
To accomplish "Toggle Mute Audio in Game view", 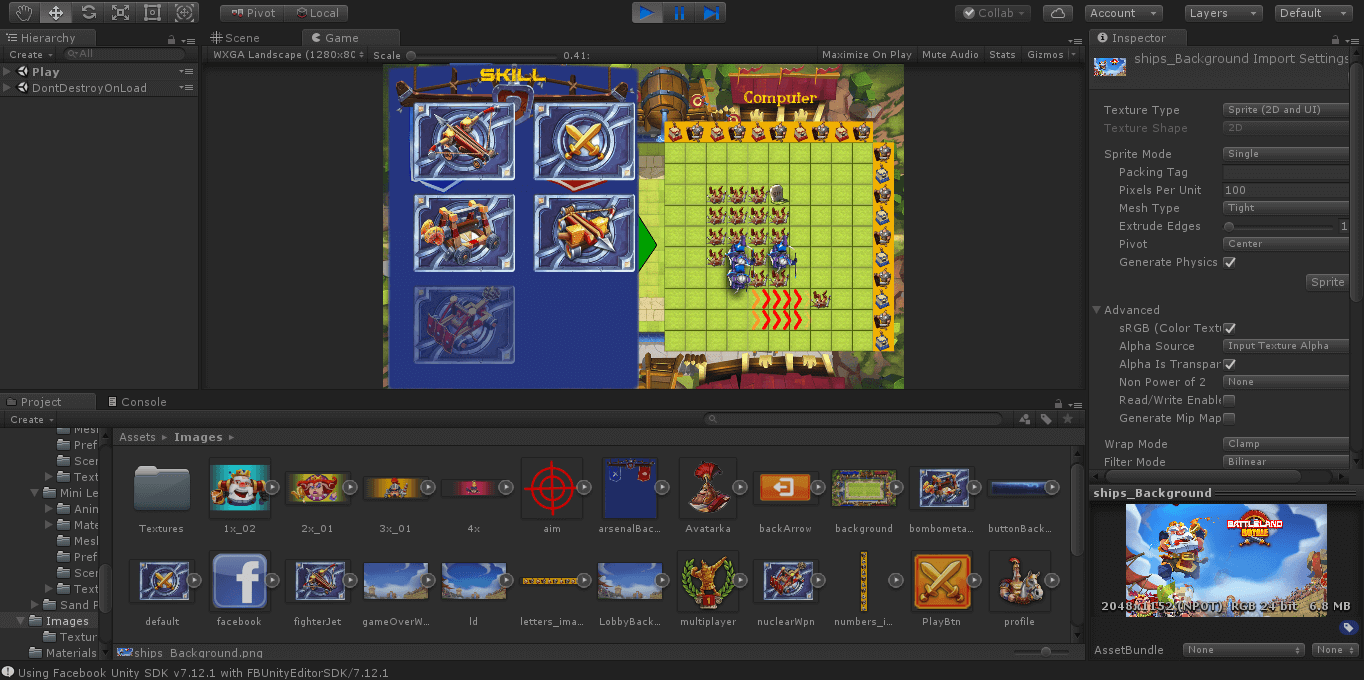I will point(950,55).
